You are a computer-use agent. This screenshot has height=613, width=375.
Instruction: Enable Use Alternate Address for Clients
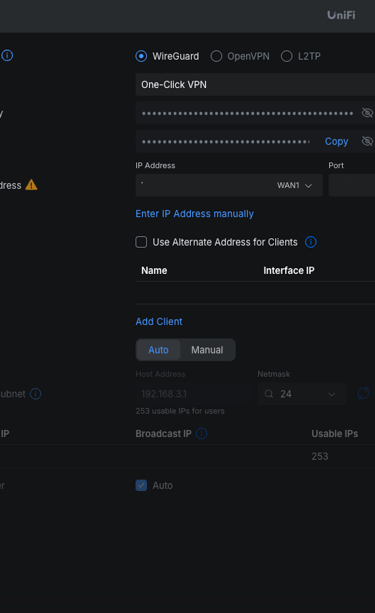click(141, 242)
